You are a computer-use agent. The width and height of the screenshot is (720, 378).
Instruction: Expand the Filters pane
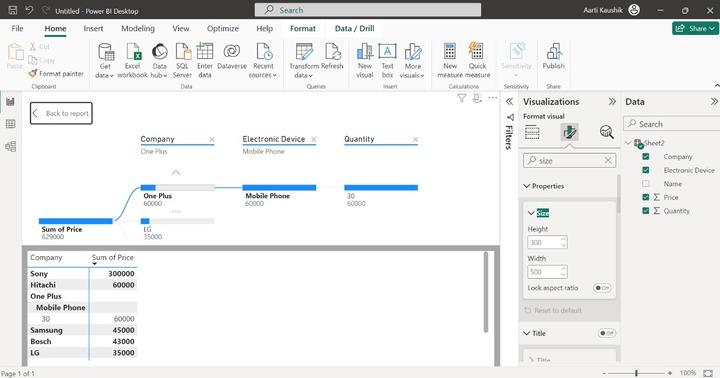tap(509, 102)
